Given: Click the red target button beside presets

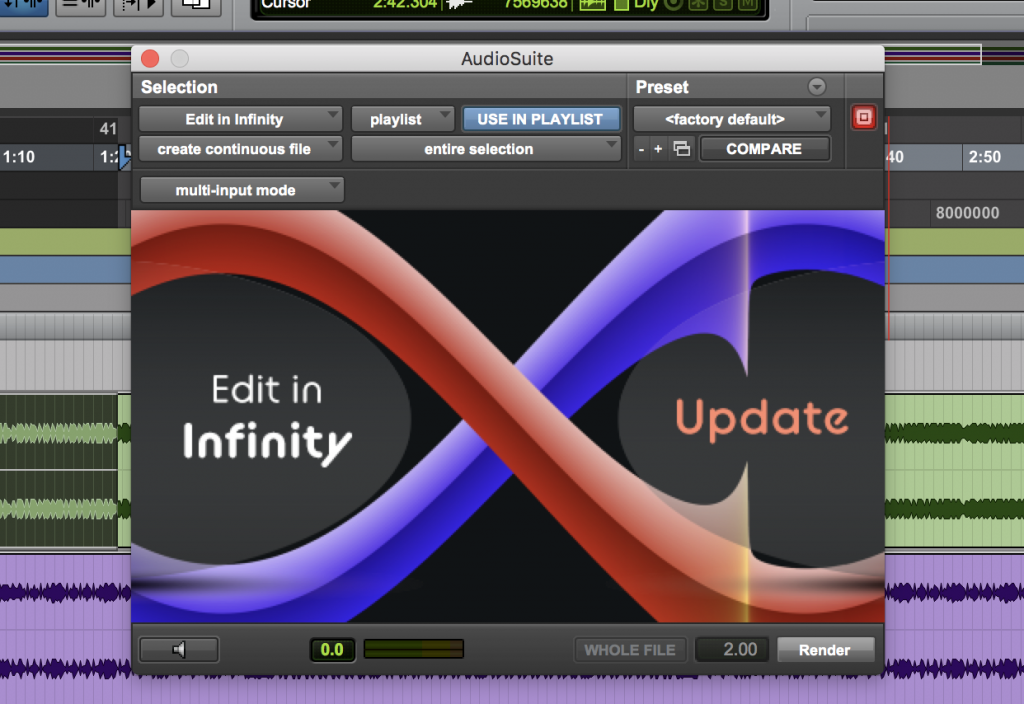Looking at the screenshot, I should tap(863, 119).
